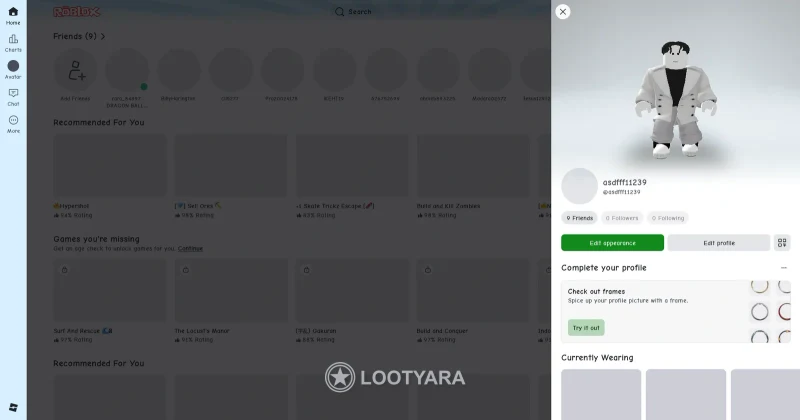Open first Currently Wearing item
This screenshot has height=420, width=800.
click(601, 394)
